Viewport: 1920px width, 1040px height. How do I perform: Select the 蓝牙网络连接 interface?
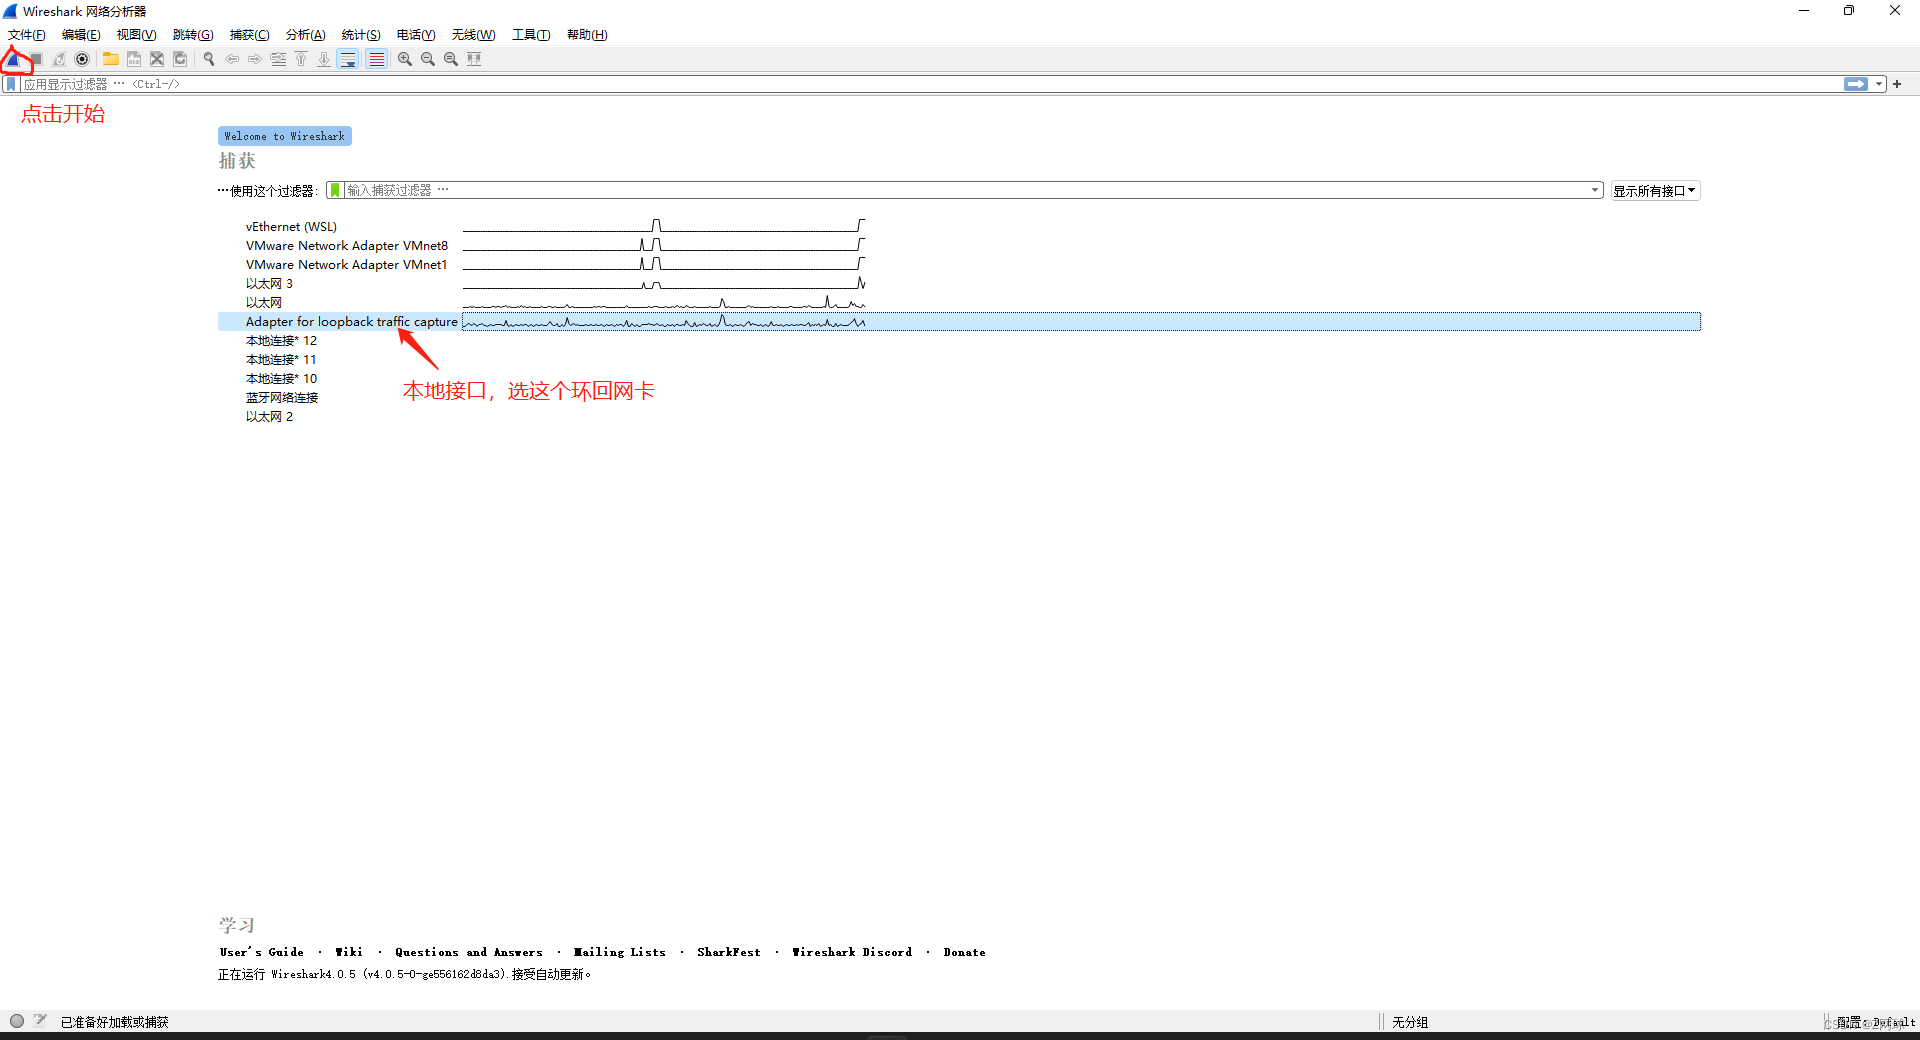[959, 397]
